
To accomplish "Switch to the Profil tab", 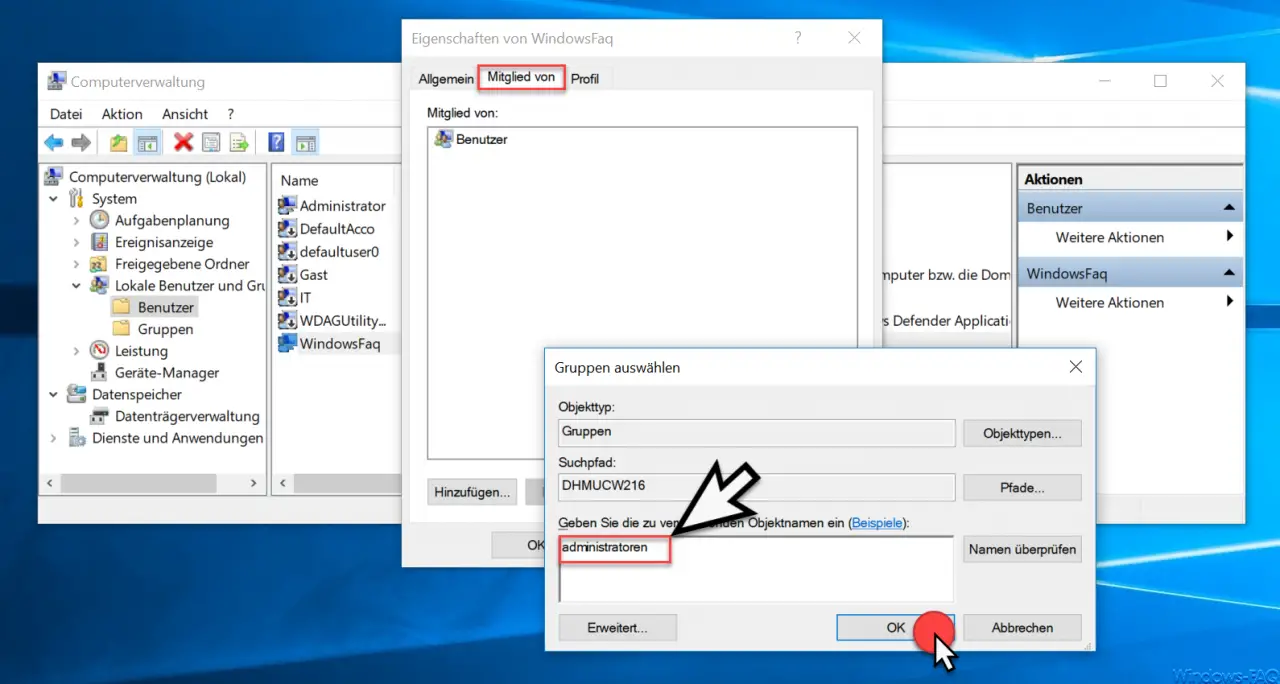I will (585, 78).
